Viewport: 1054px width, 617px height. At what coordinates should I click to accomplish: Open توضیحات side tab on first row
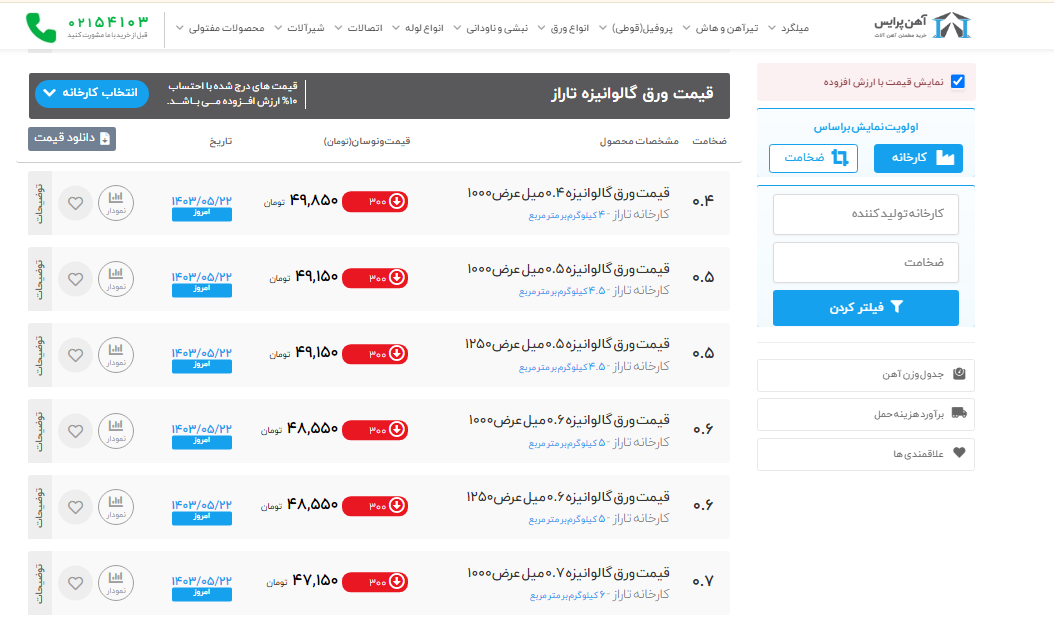[x=40, y=203]
